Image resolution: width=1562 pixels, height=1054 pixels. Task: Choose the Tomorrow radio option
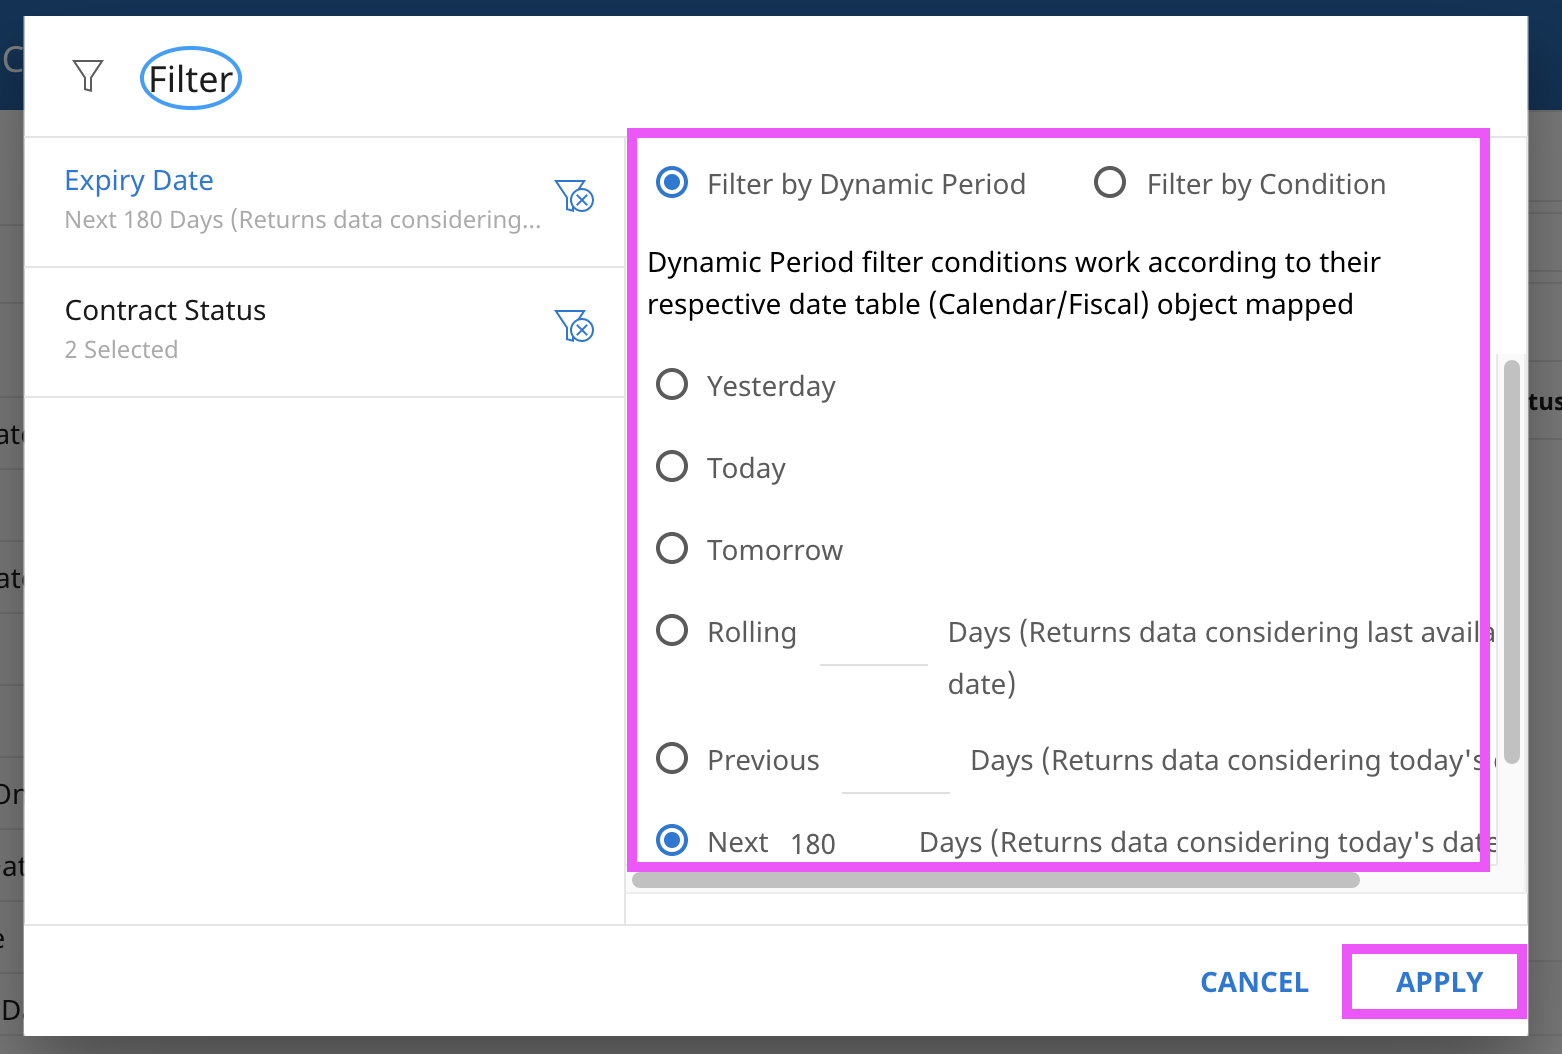pos(672,549)
